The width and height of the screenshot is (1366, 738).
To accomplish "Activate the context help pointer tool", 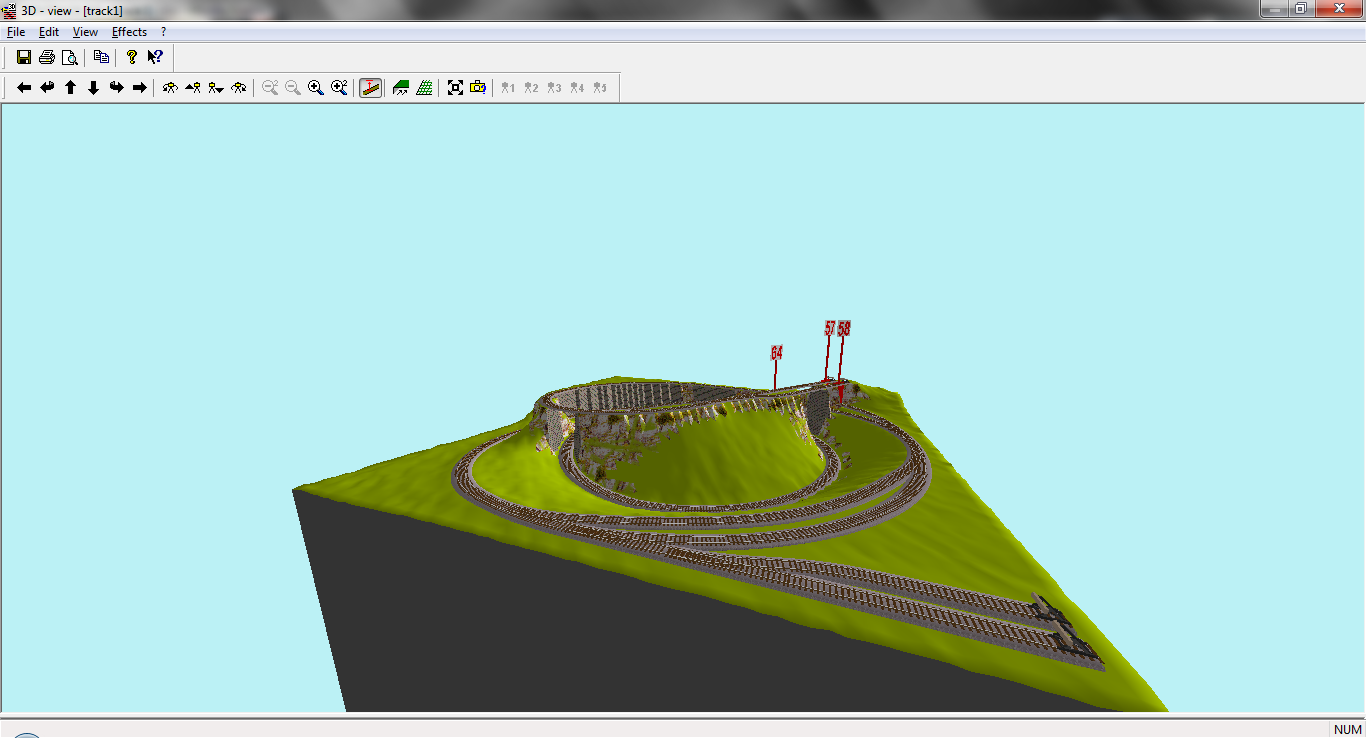I will point(155,57).
